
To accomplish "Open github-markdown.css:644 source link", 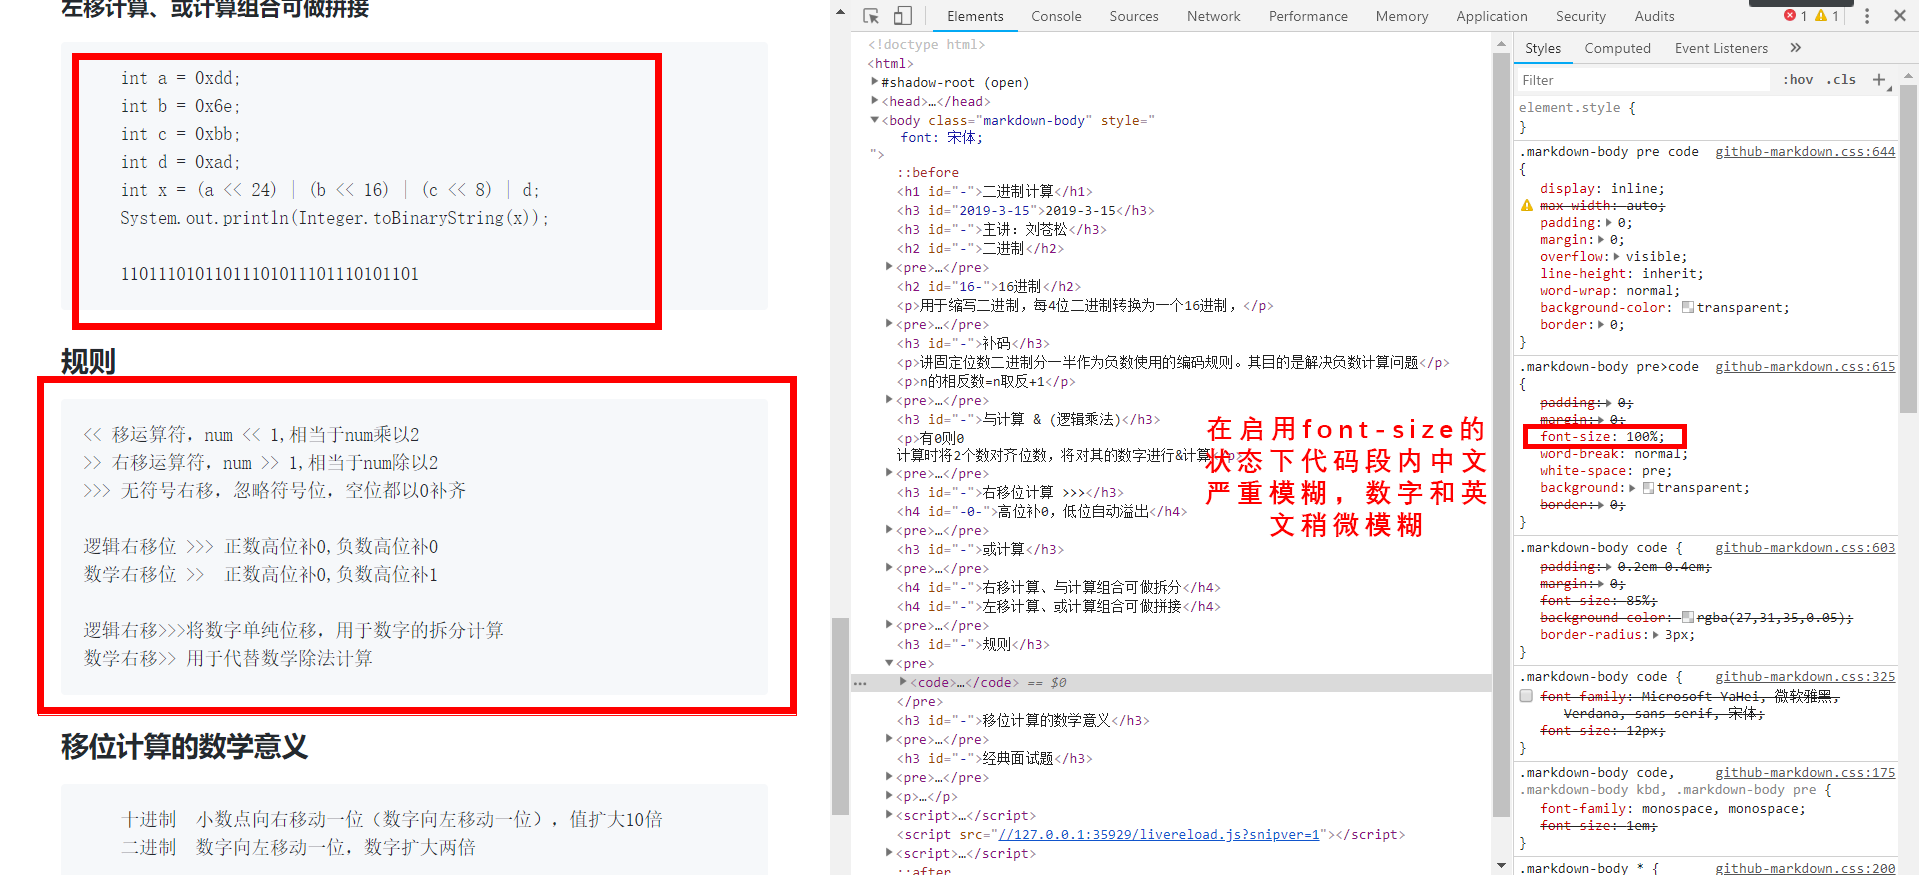I will [1805, 152].
